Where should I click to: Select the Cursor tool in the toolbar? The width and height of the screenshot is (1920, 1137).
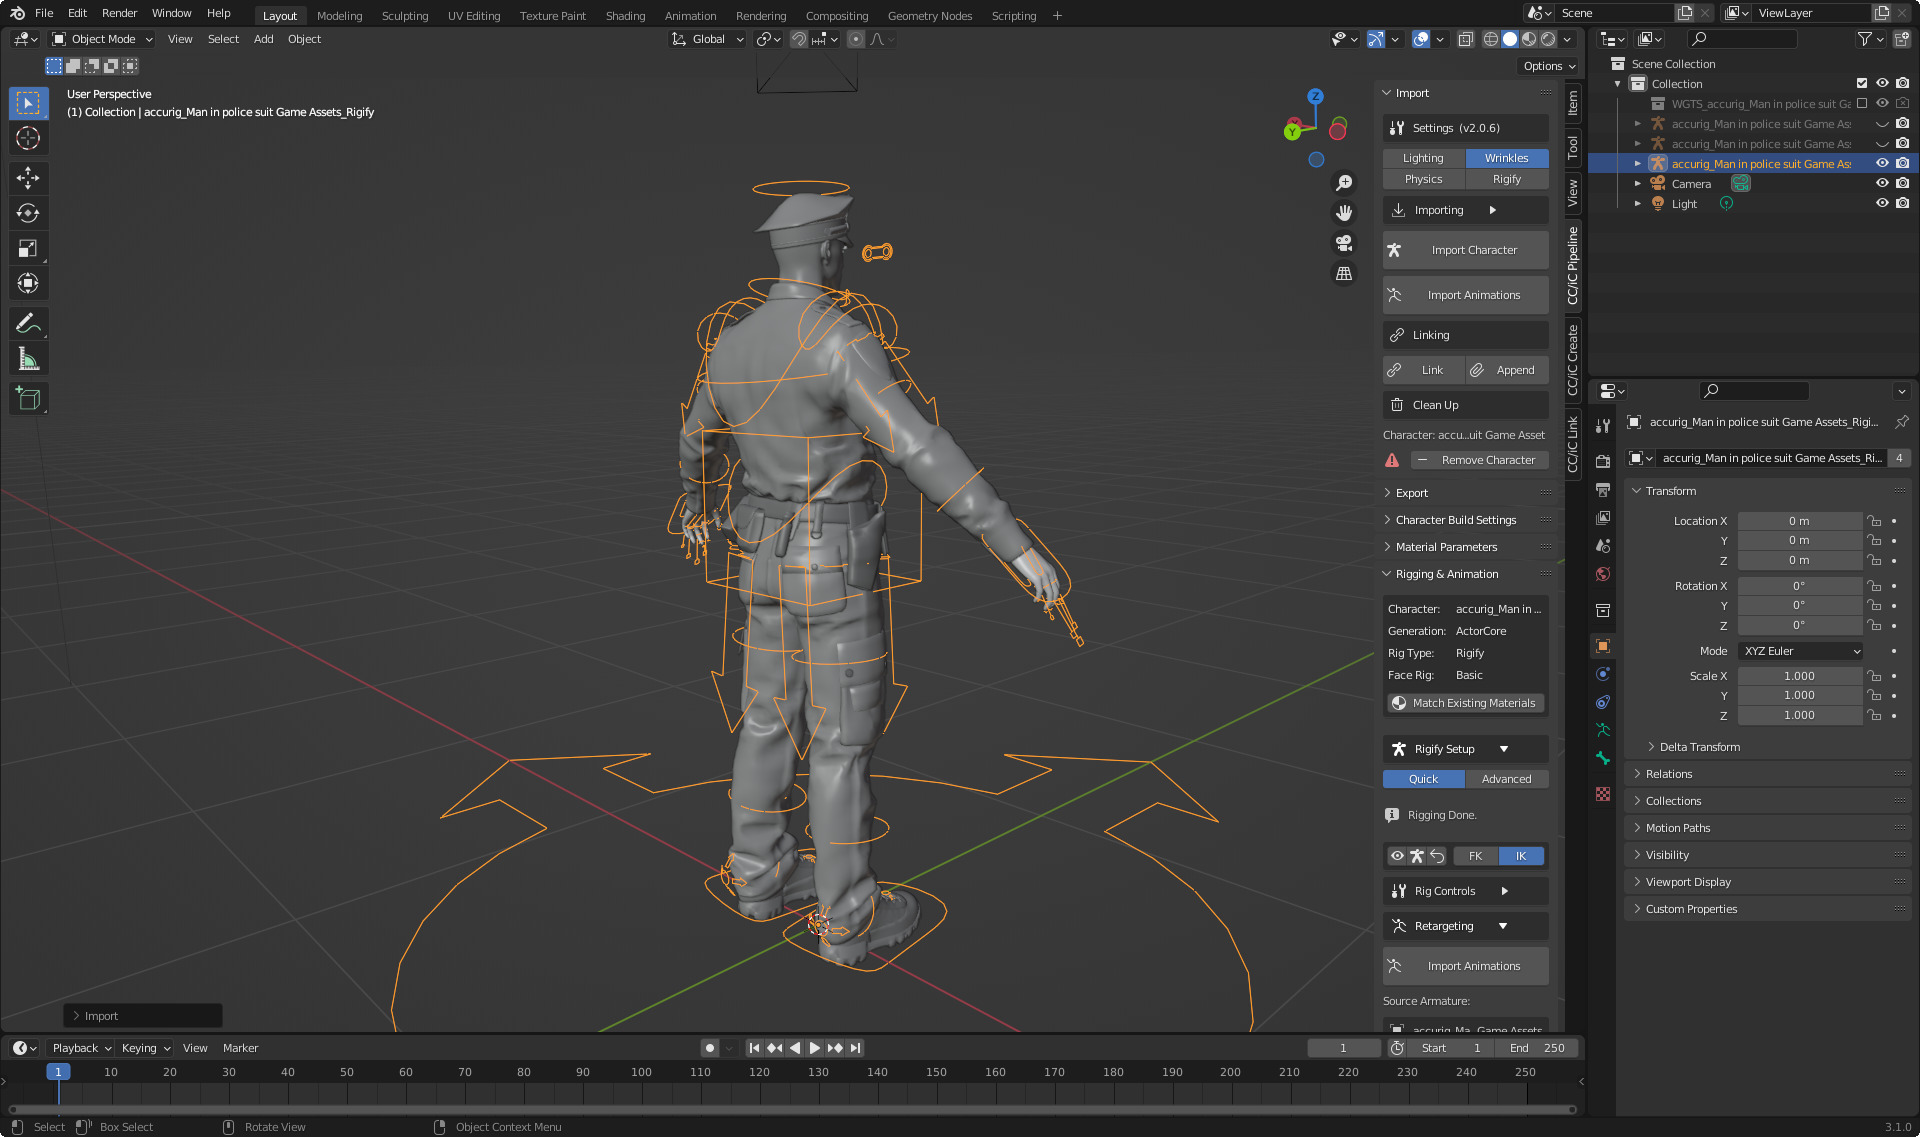click(x=28, y=138)
